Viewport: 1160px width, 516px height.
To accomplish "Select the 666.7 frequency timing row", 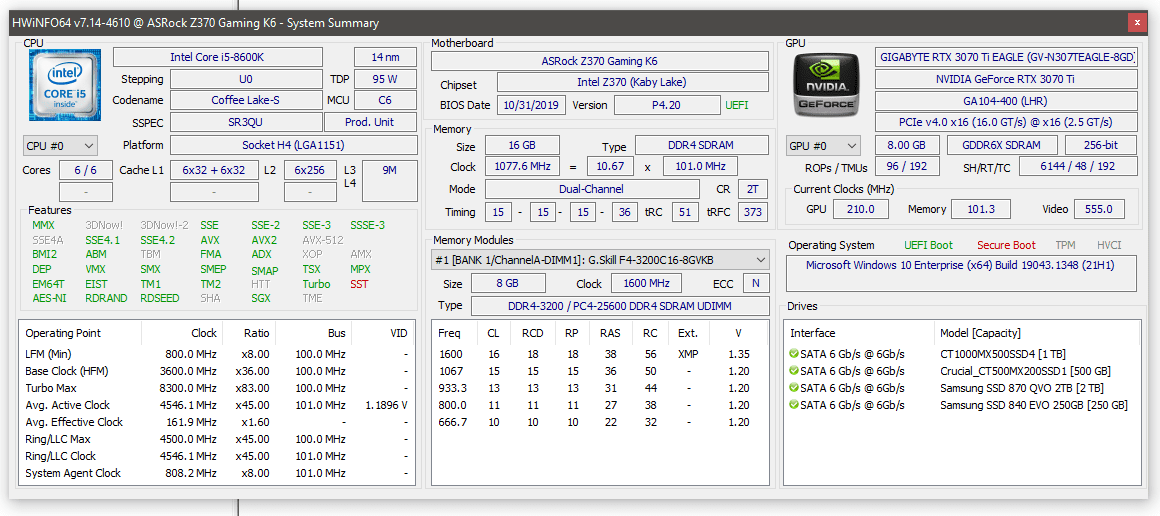I will [x=602, y=422].
